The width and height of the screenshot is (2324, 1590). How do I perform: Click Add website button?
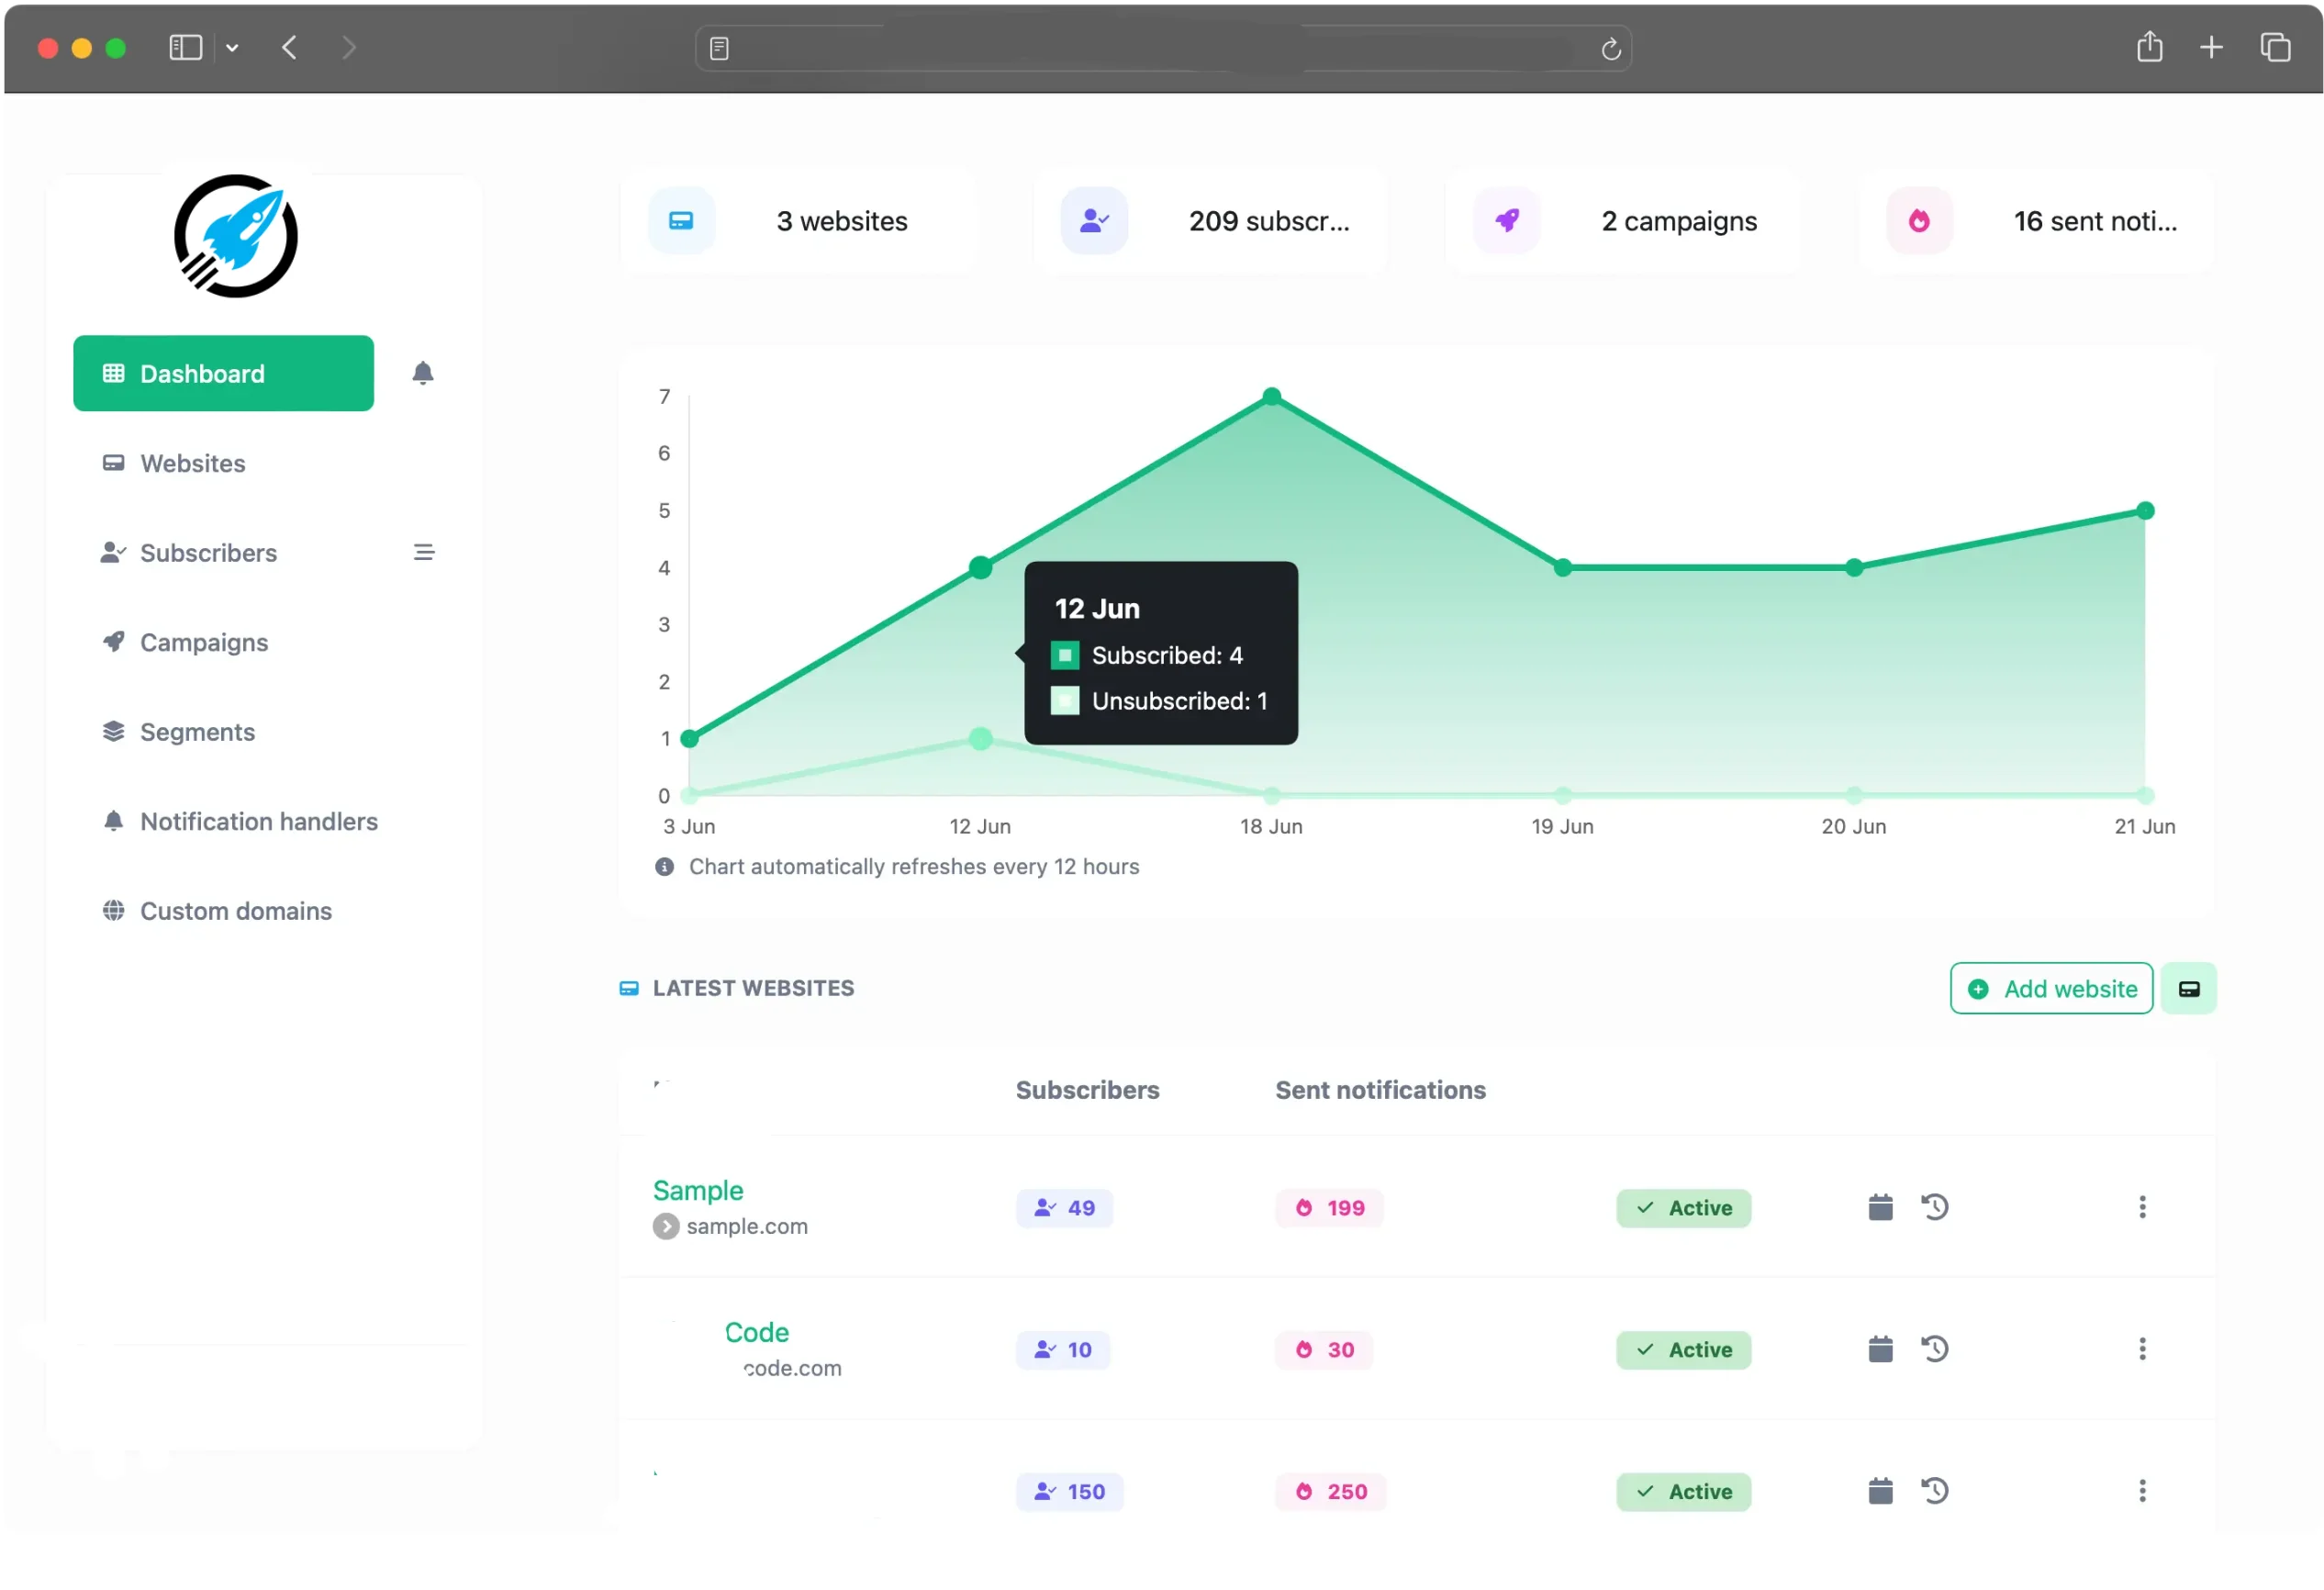(x=2051, y=988)
